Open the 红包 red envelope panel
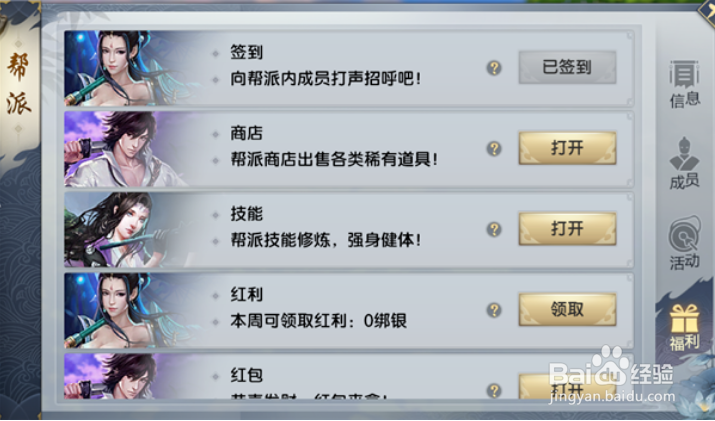 click(x=567, y=387)
